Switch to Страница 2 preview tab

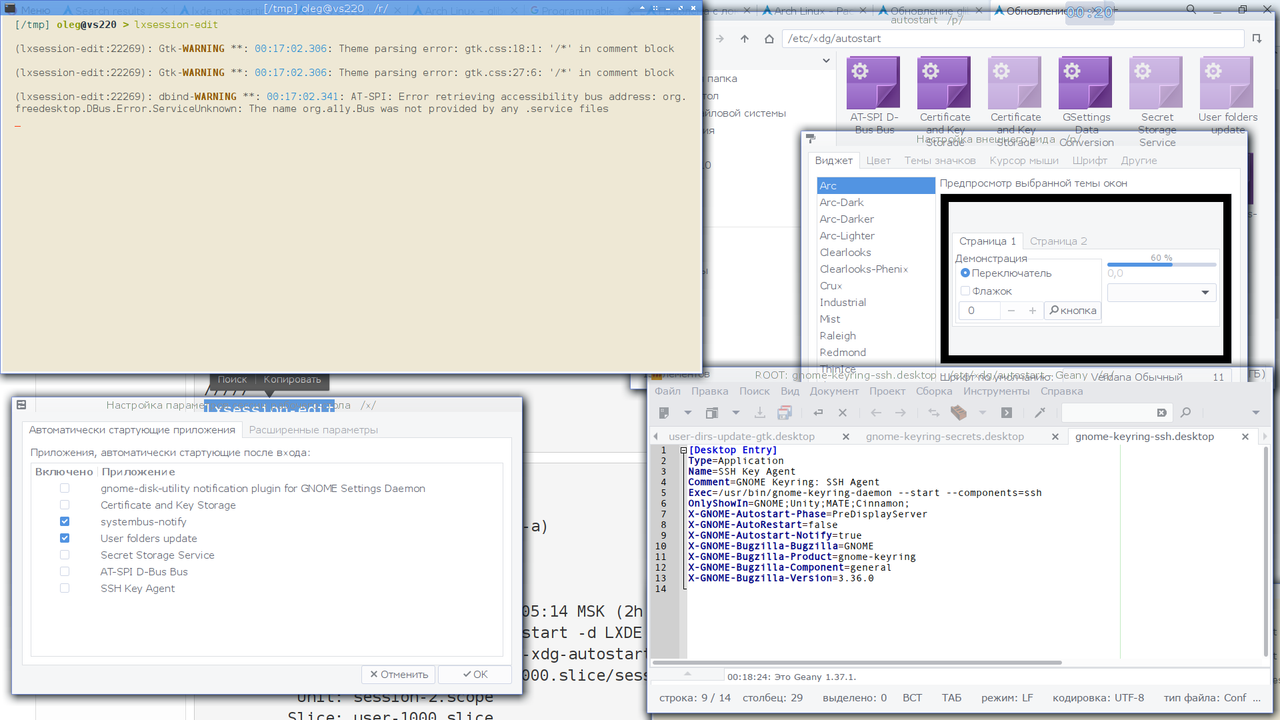pos(1058,241)
